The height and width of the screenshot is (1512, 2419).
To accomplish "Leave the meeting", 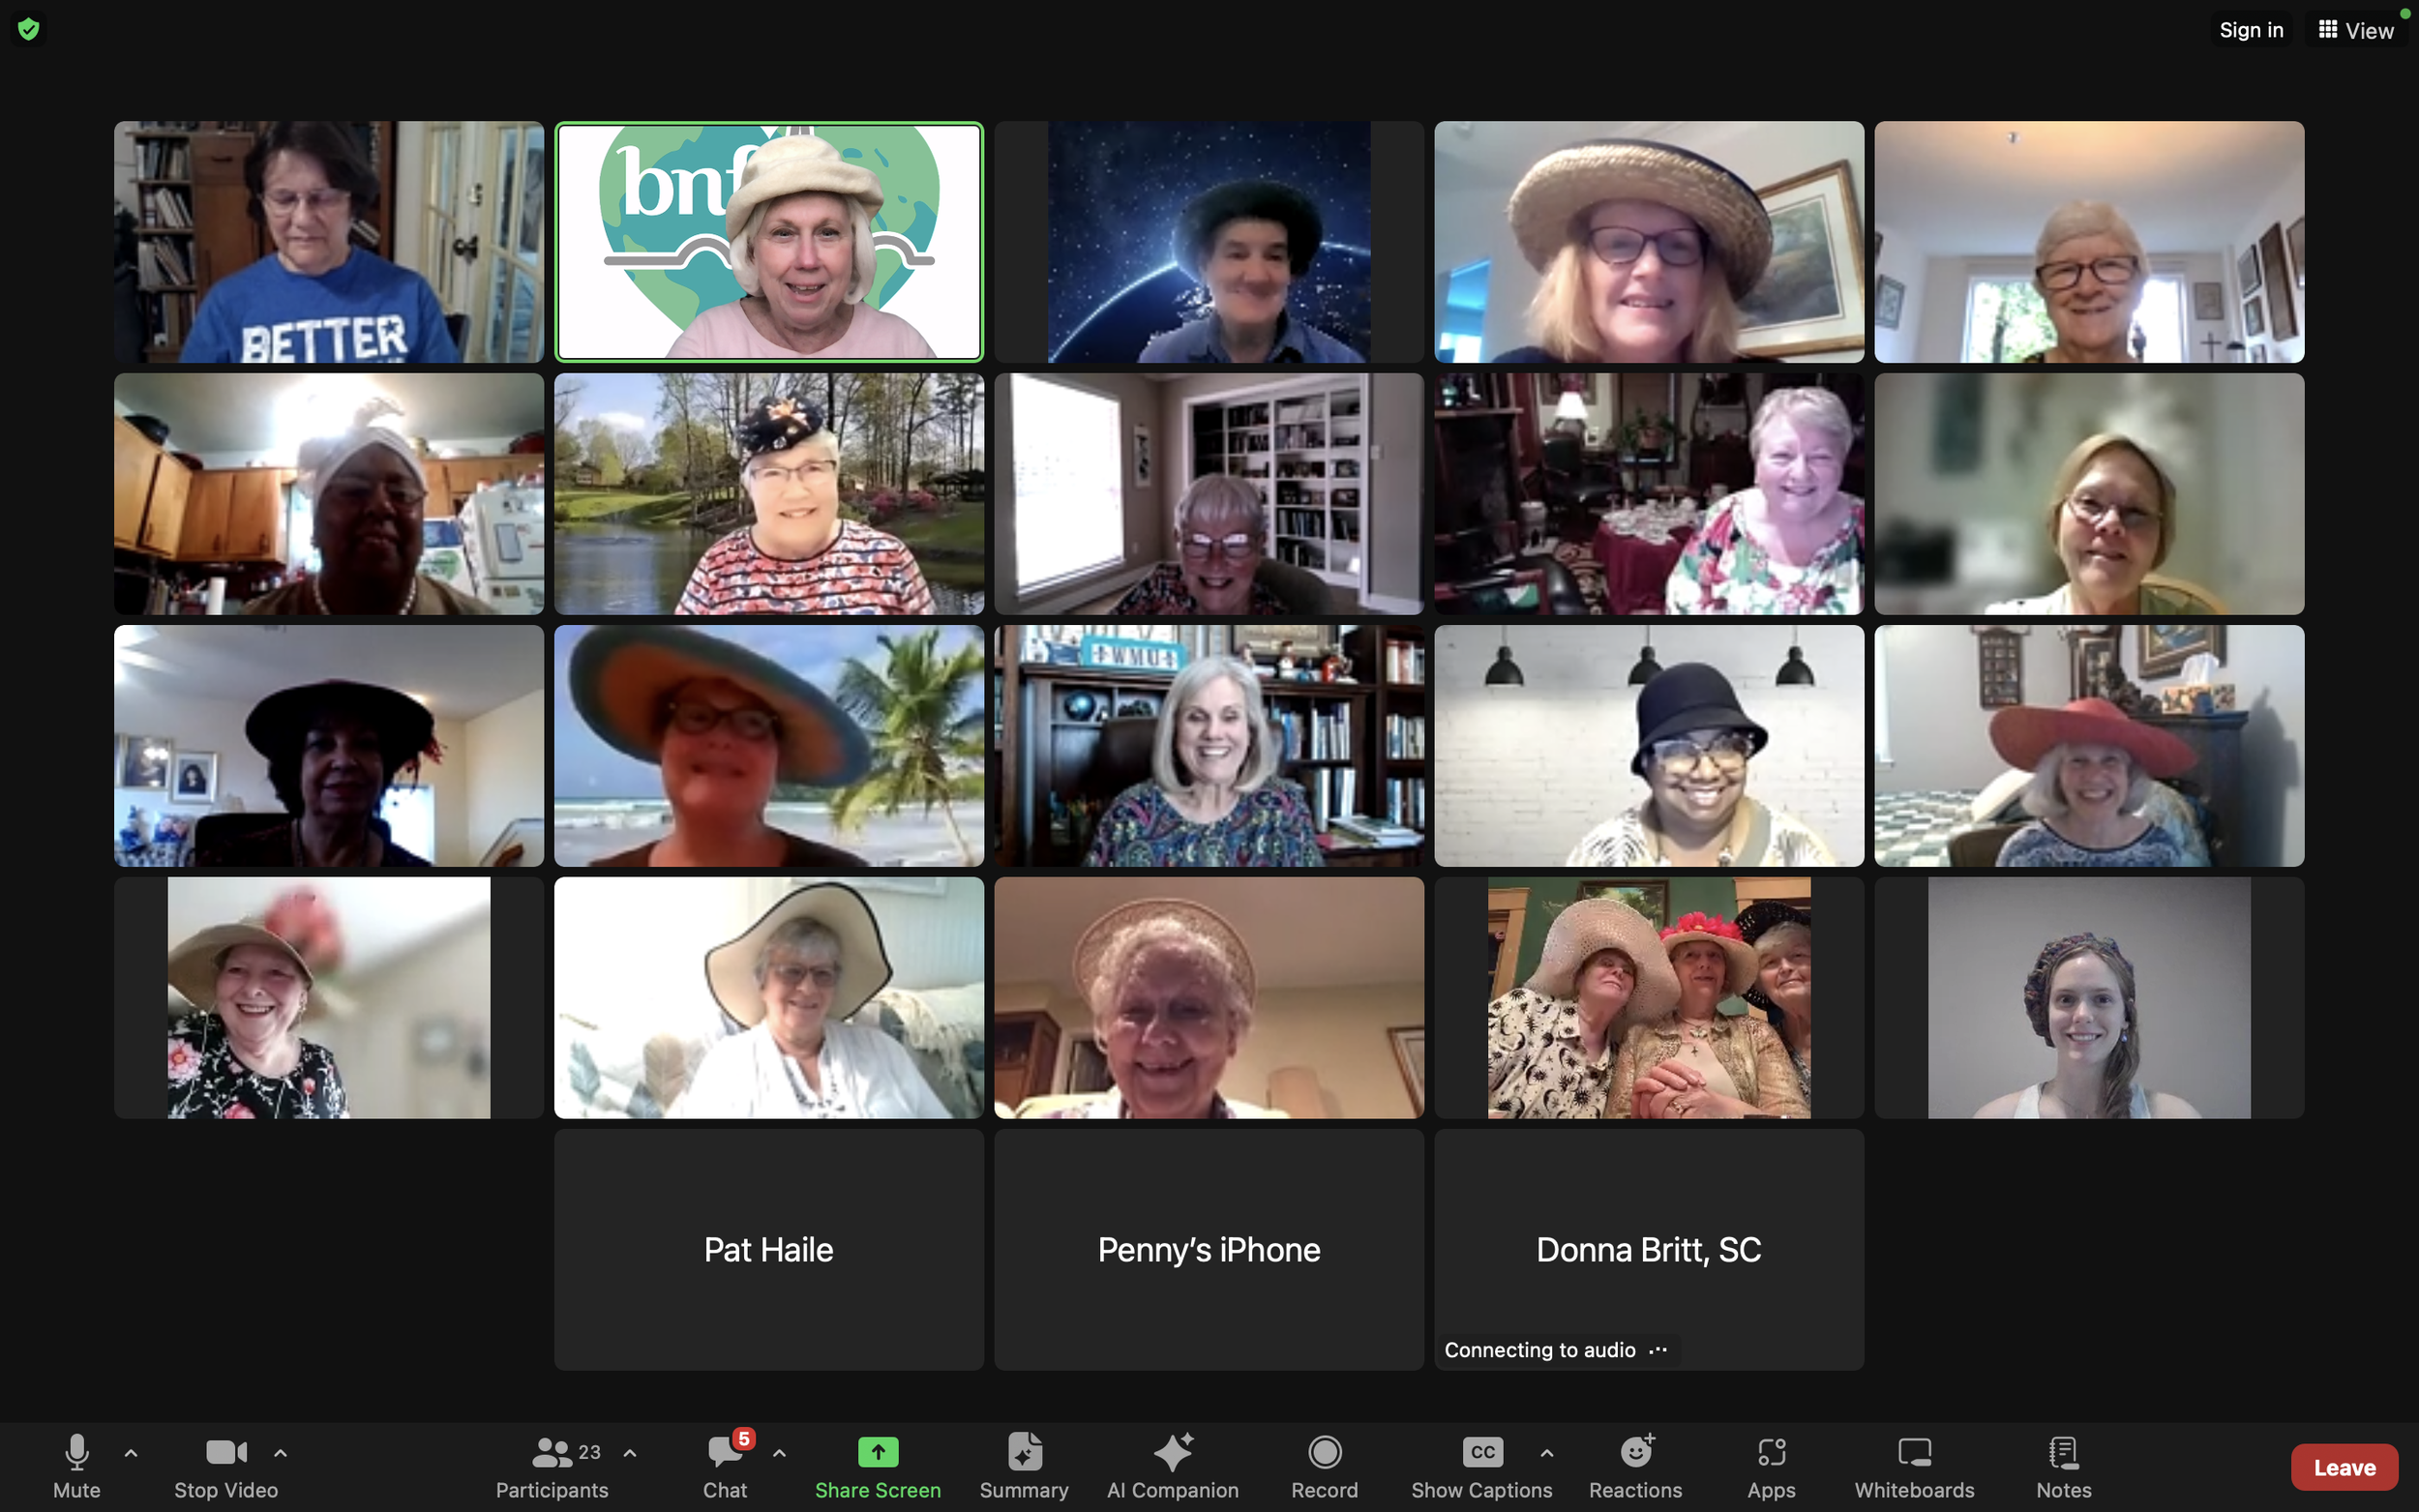I will (2343, 1467).
